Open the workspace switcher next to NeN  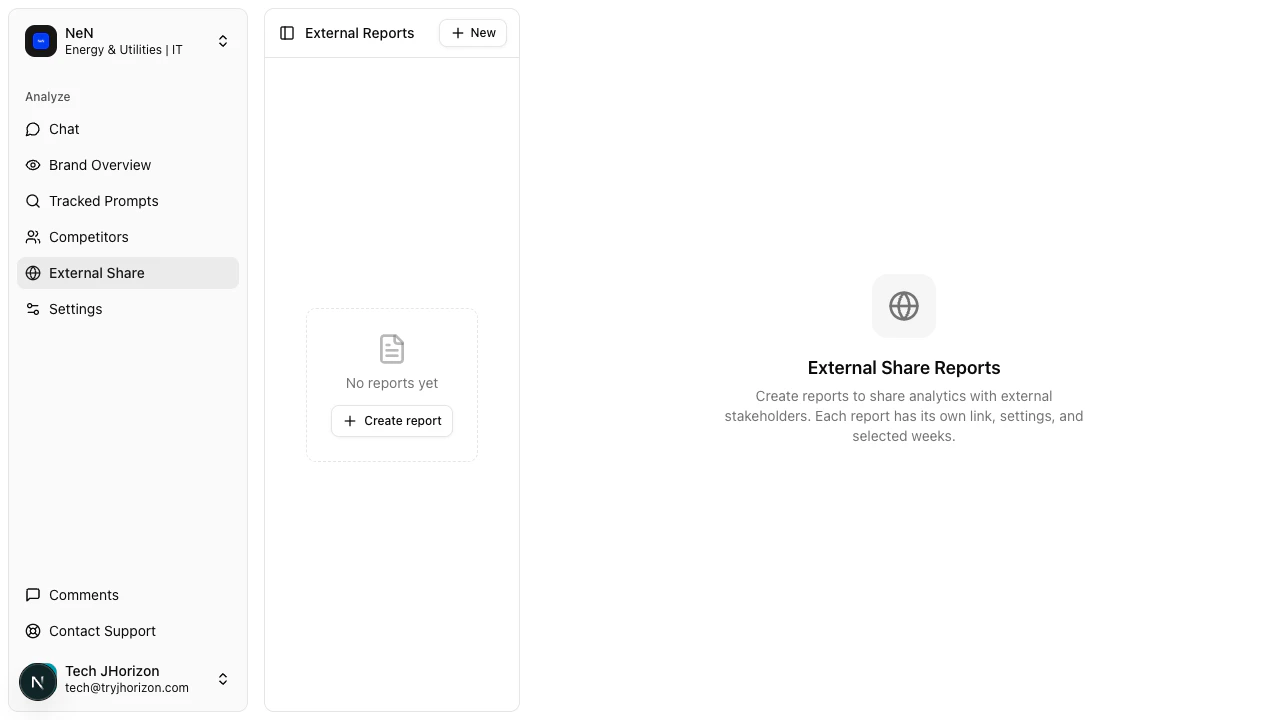[x=223, y=41]
